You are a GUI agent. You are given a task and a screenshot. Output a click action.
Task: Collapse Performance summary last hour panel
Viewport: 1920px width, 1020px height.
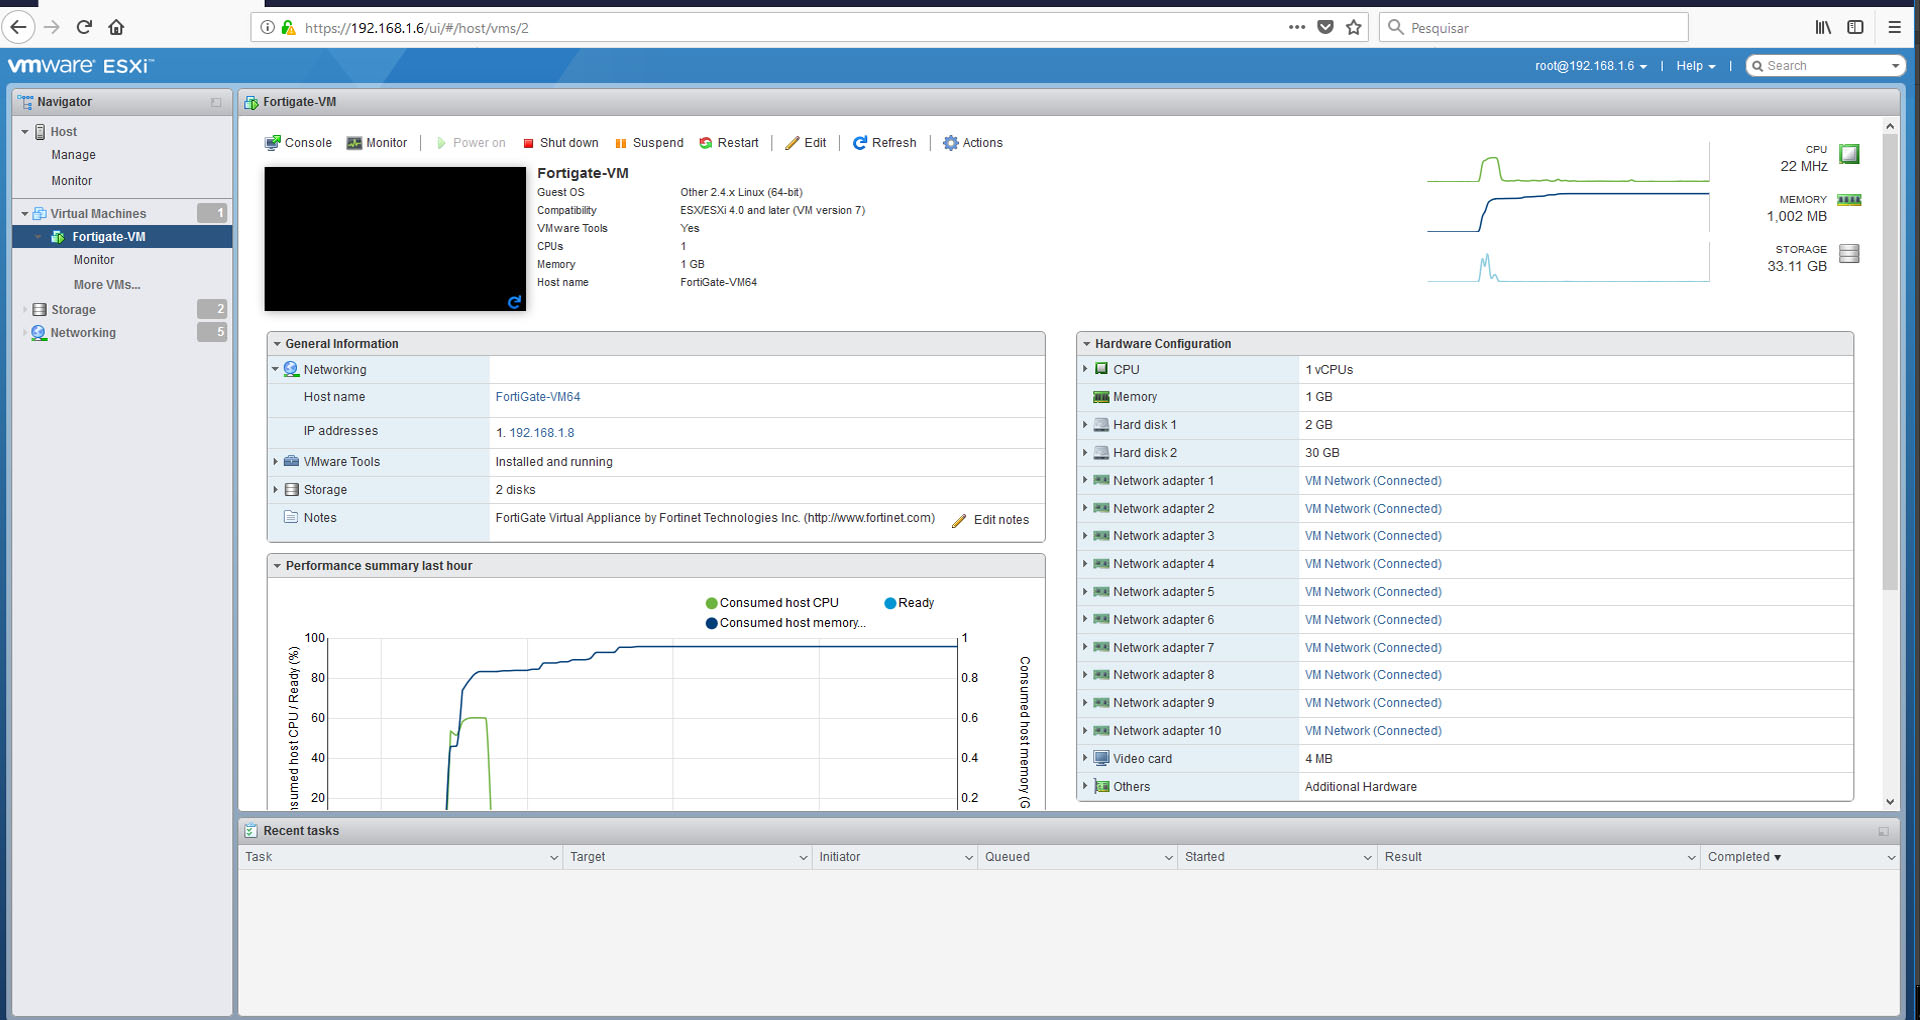[277, 566]
